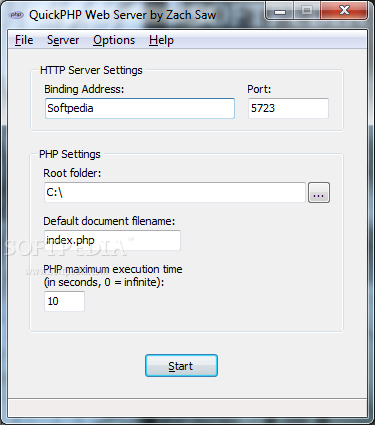Focus the Root folder path field
The image size is (375, 425).
point(175,192)
